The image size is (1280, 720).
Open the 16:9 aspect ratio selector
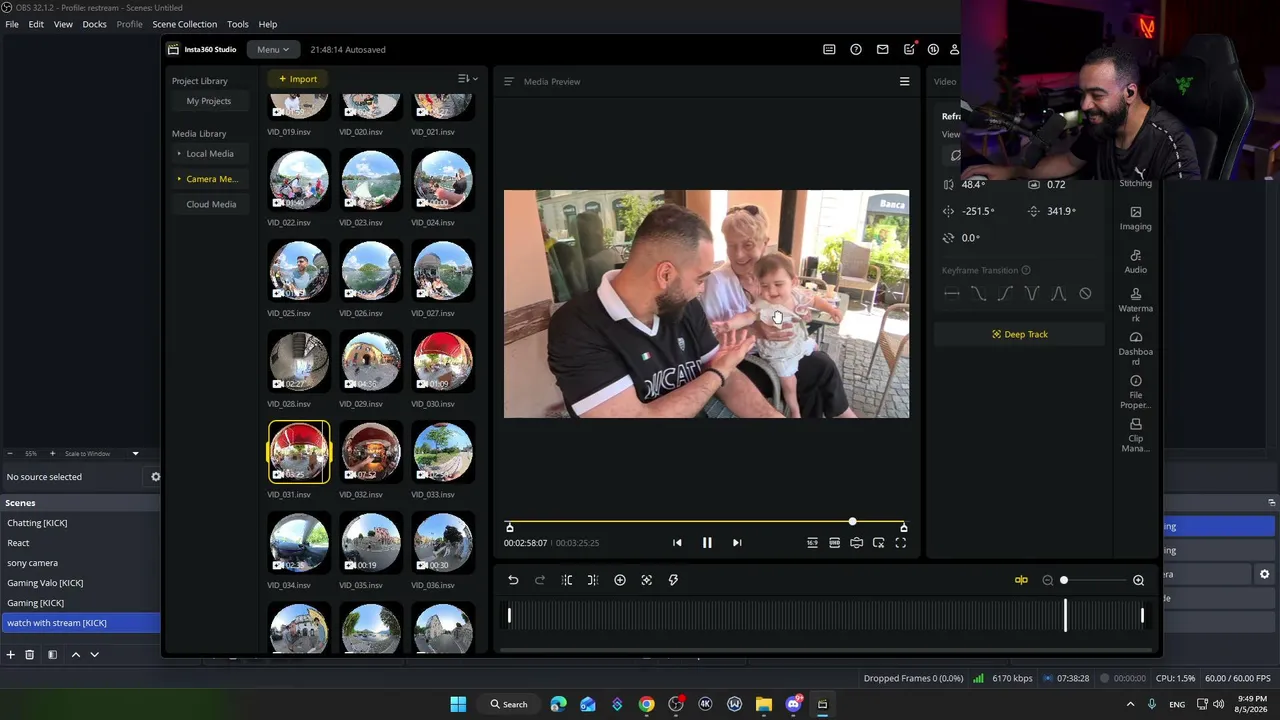point(812,543)
